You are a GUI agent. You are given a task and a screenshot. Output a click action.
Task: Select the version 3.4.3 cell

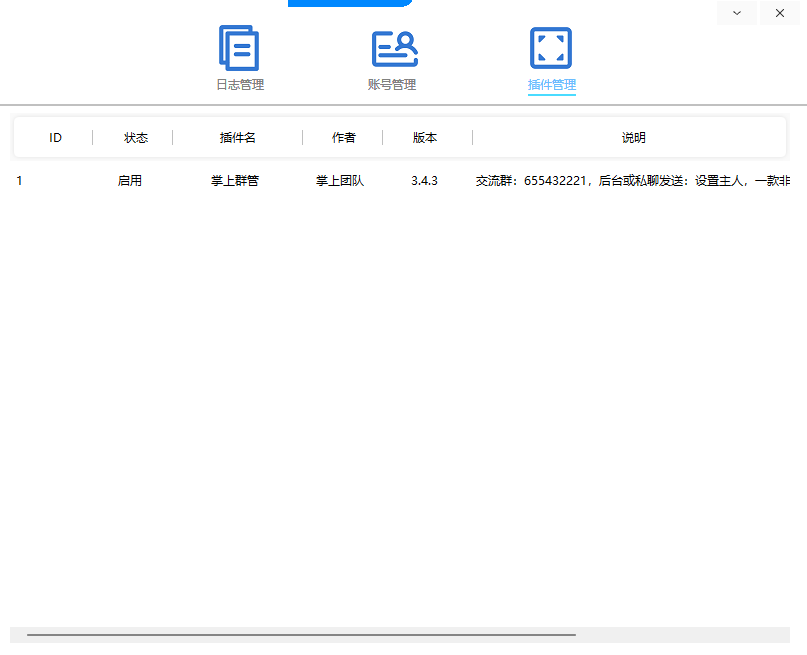[424, 181]
